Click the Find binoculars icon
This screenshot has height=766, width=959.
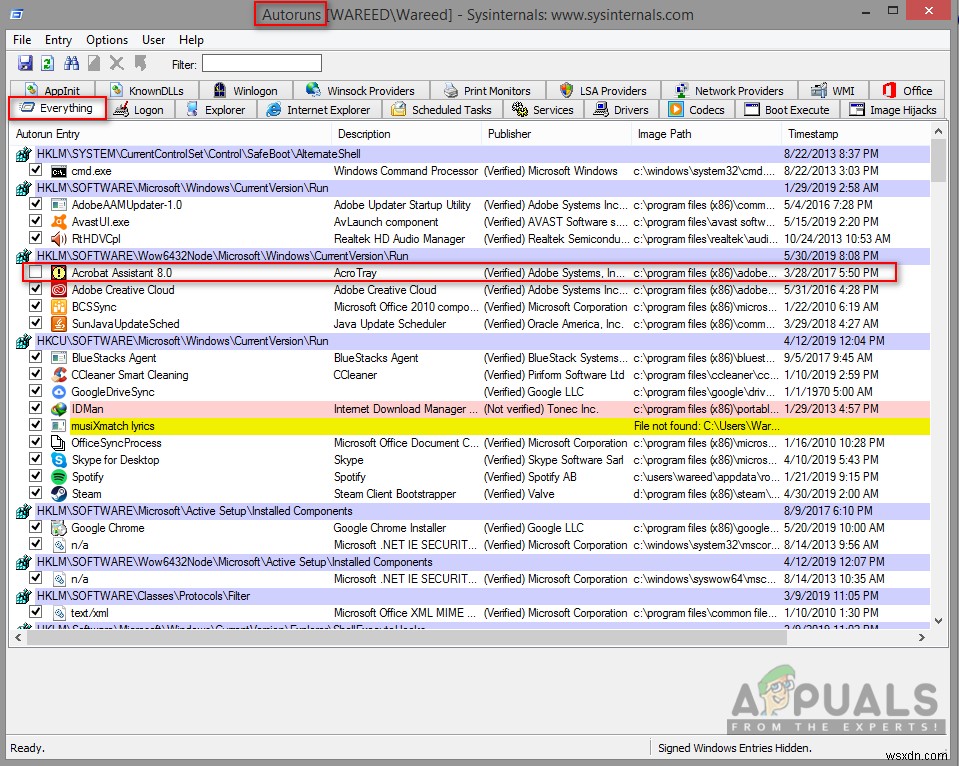72,63
